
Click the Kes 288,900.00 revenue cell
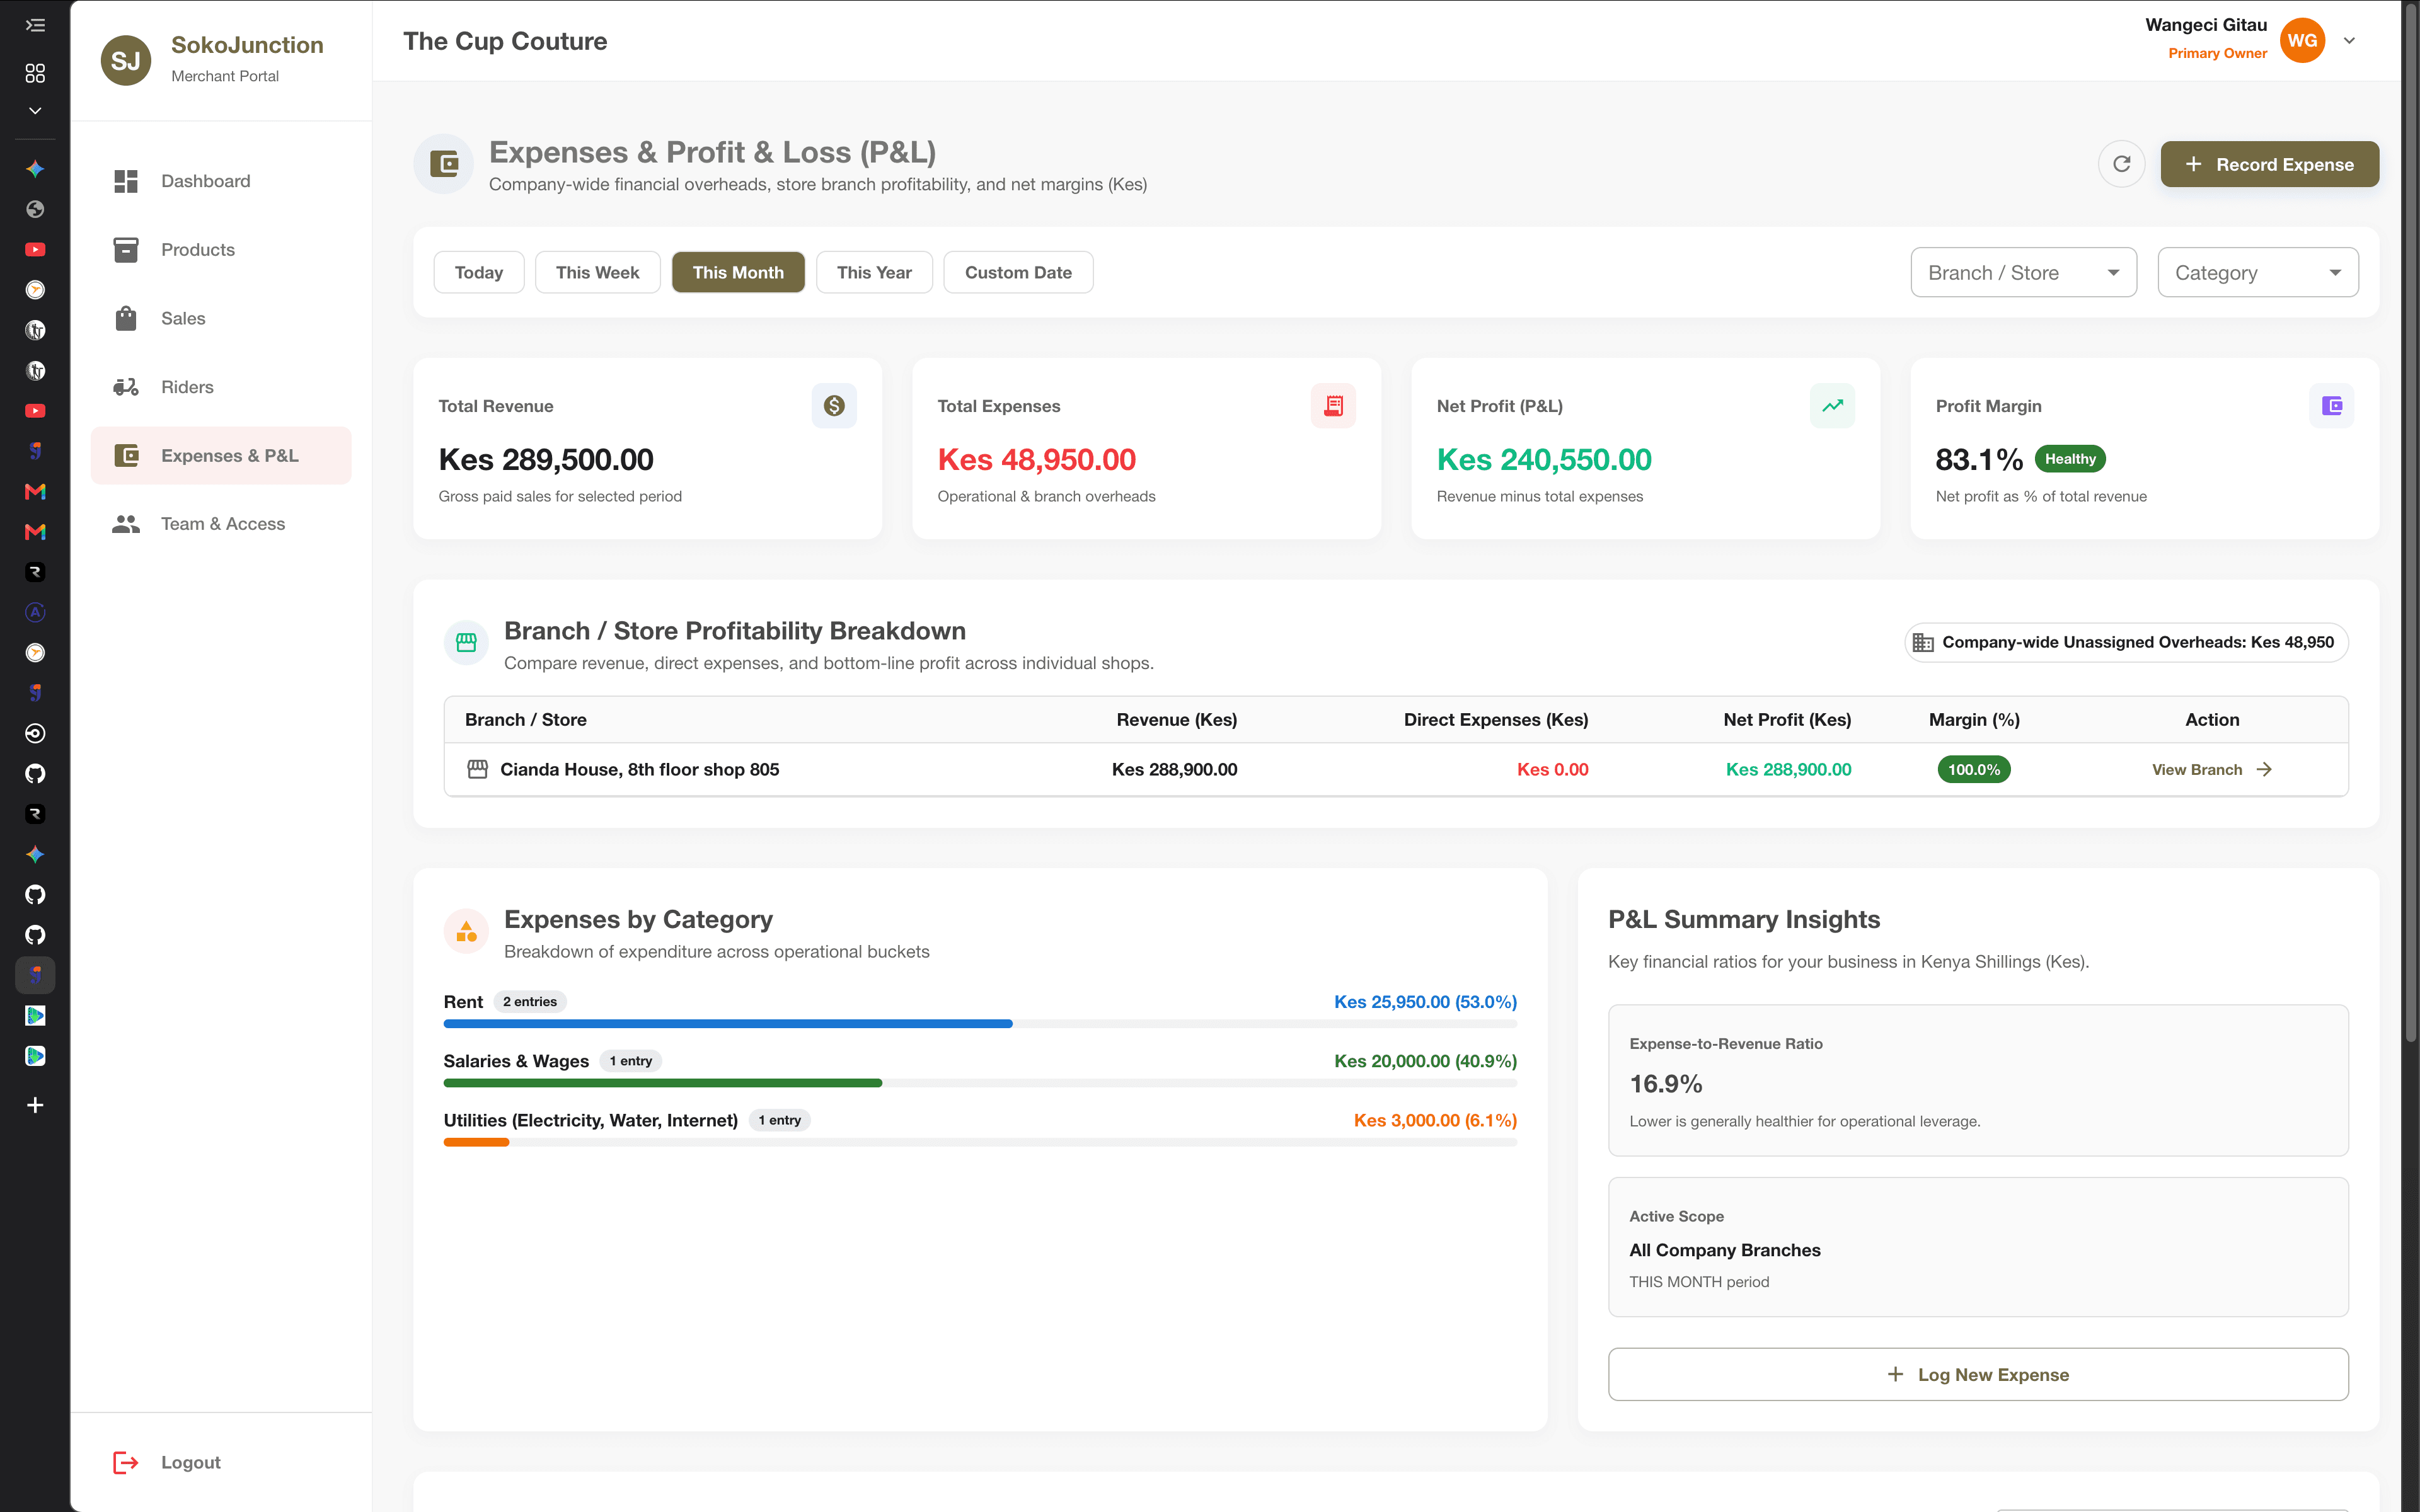1175,769
